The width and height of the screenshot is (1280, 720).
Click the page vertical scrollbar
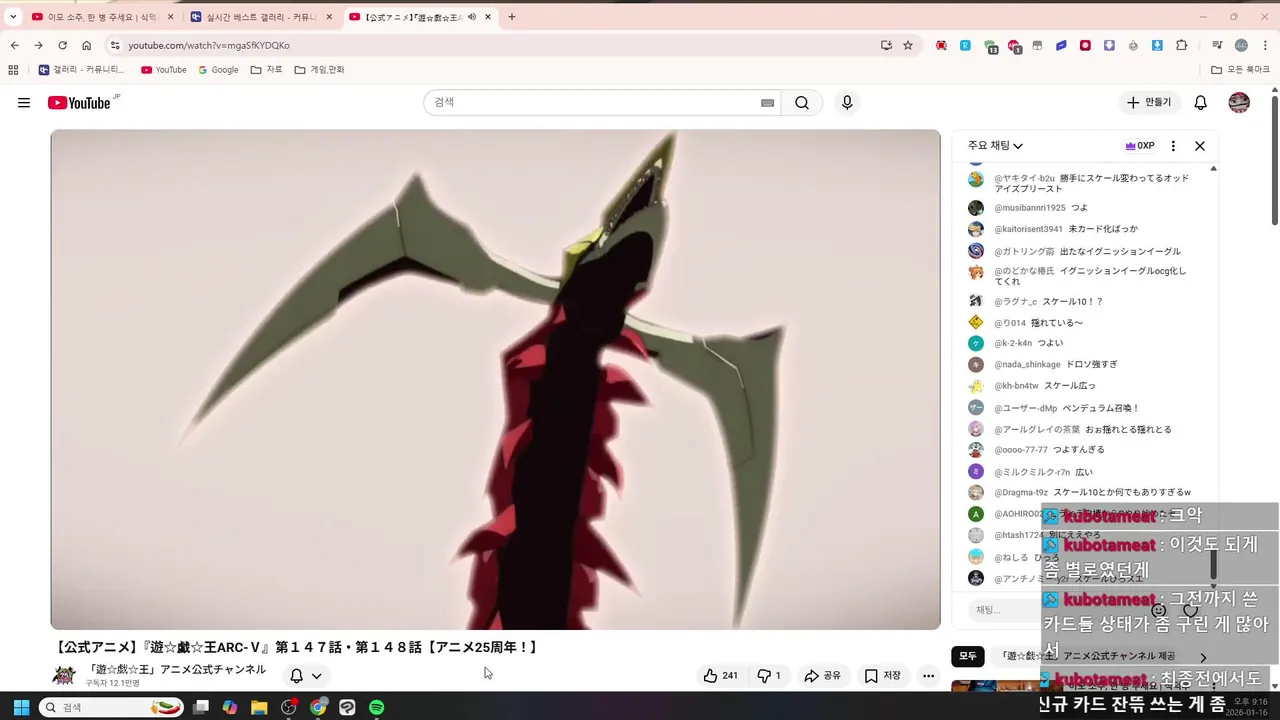1274,160
